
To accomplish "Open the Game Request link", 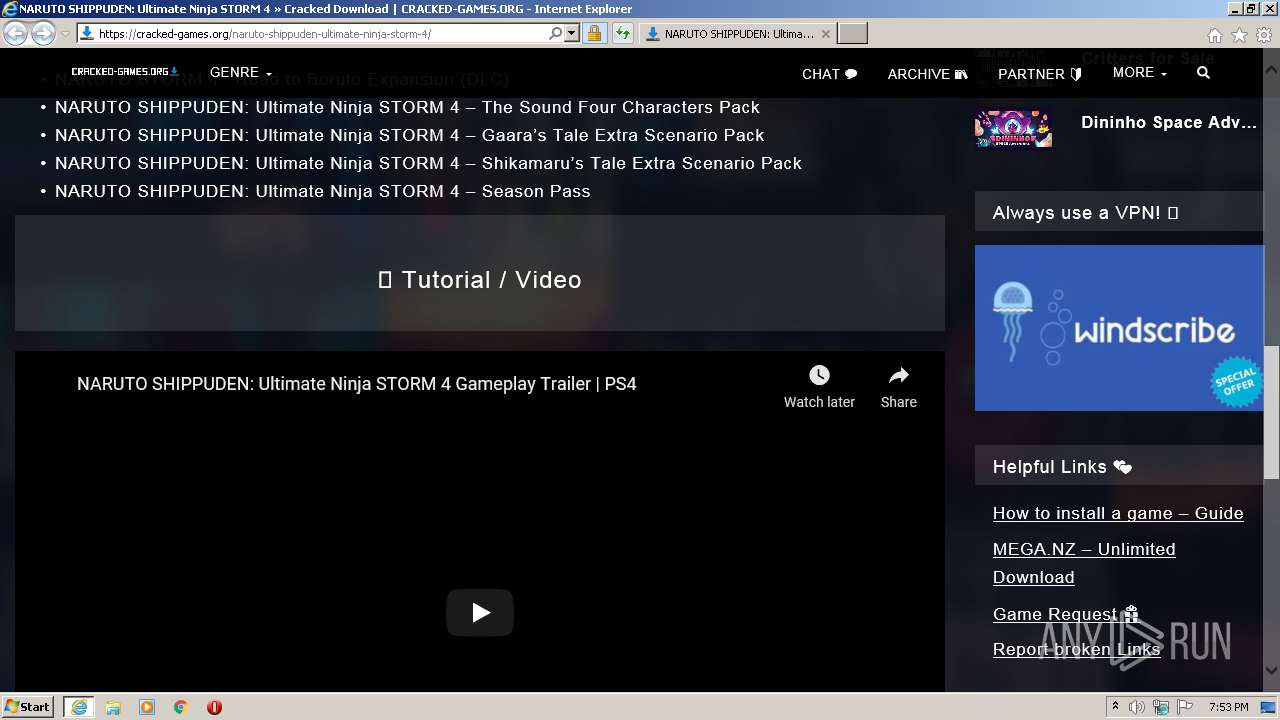I will [x=1065, y=614].
